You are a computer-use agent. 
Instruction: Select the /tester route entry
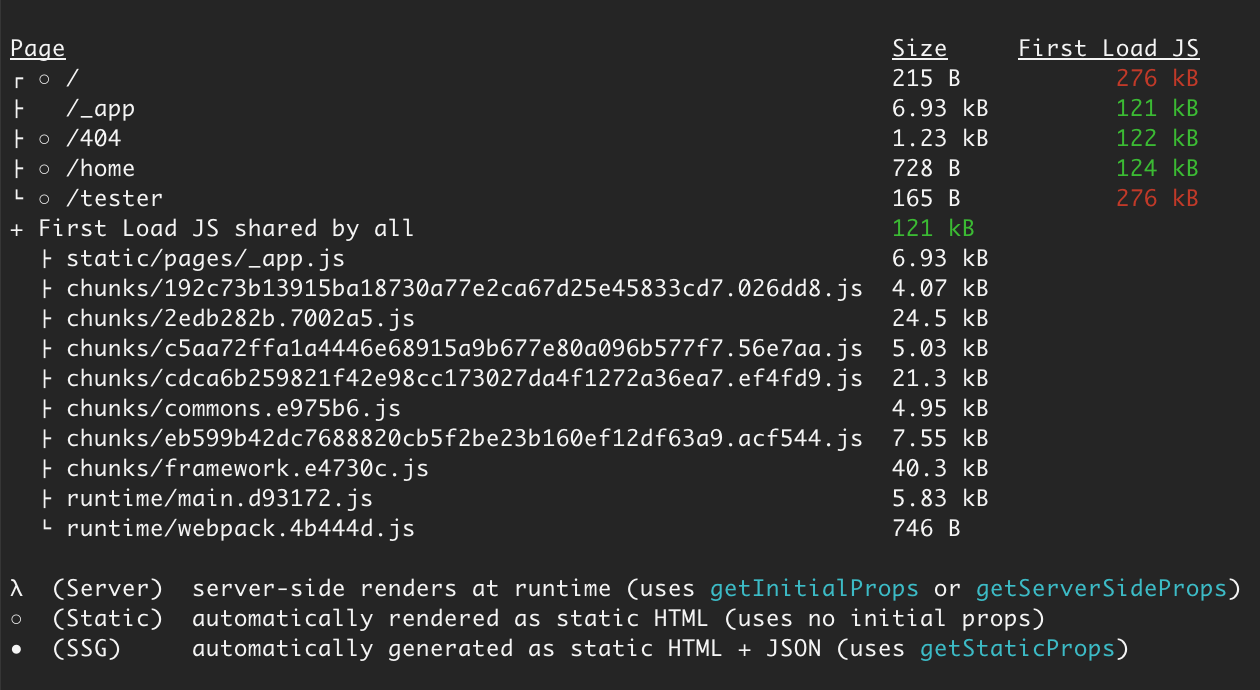(114, 199)
